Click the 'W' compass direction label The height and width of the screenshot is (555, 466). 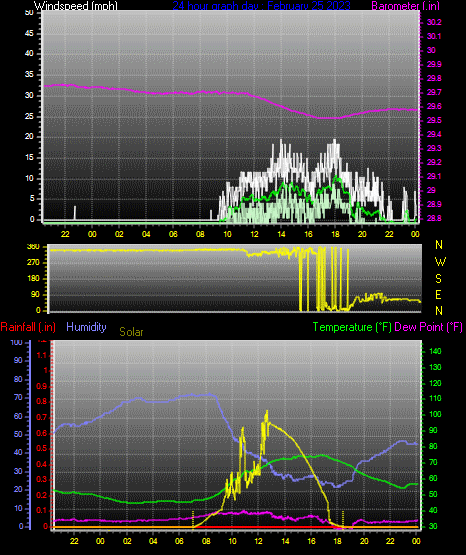pos(440,262)
